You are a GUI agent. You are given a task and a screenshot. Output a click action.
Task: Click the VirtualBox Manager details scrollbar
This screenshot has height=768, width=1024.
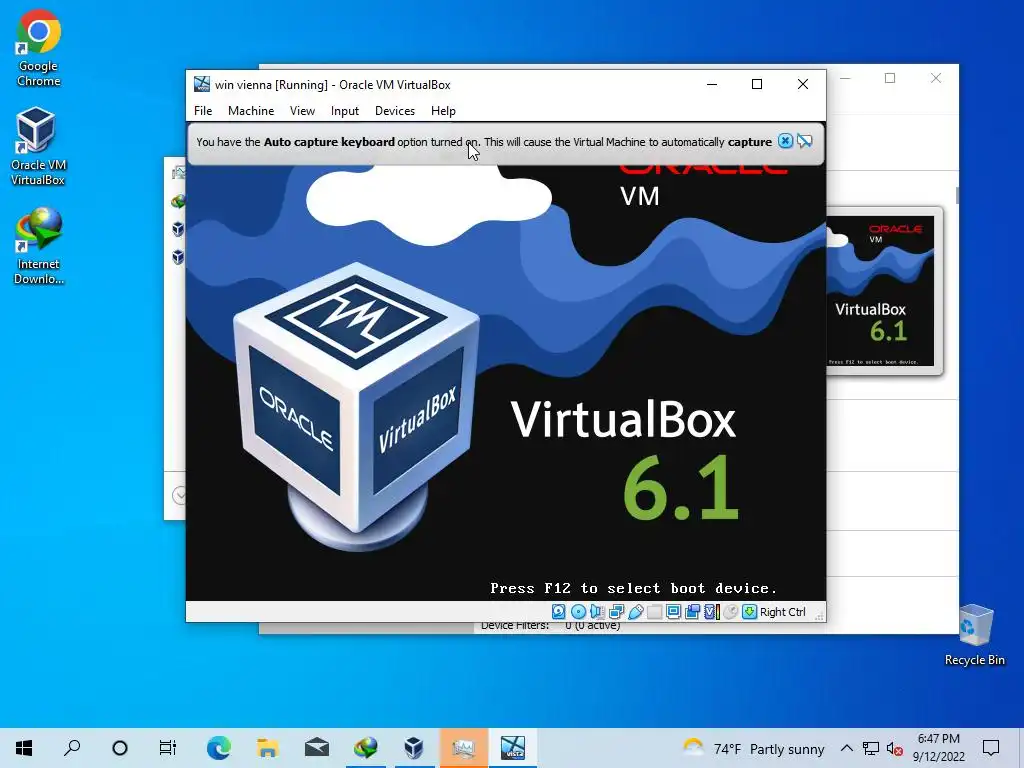point(957,195)
